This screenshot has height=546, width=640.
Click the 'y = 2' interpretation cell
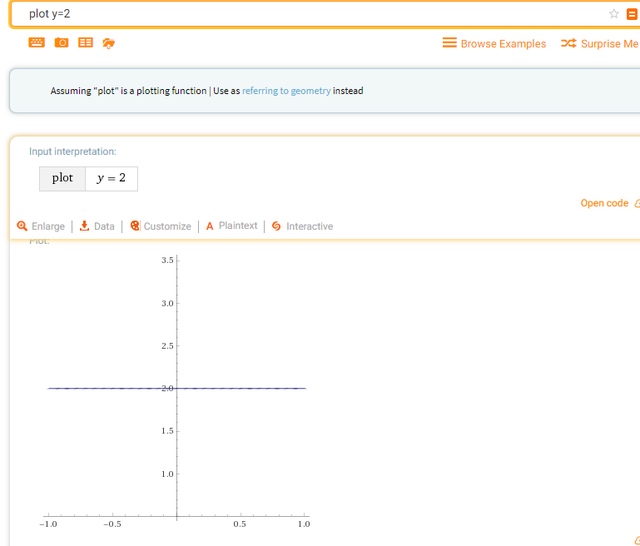(x=111, y=178)
